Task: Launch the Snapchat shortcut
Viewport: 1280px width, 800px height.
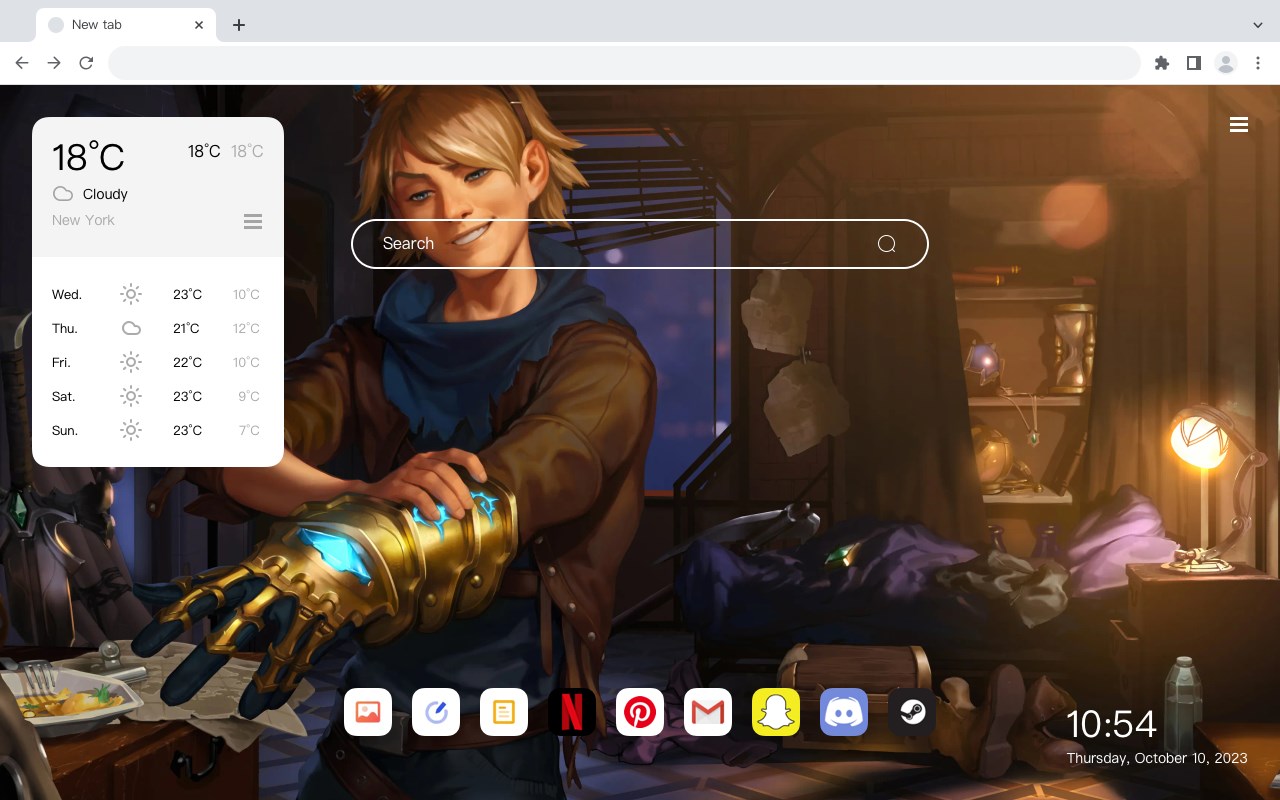Action: point(776,712)
